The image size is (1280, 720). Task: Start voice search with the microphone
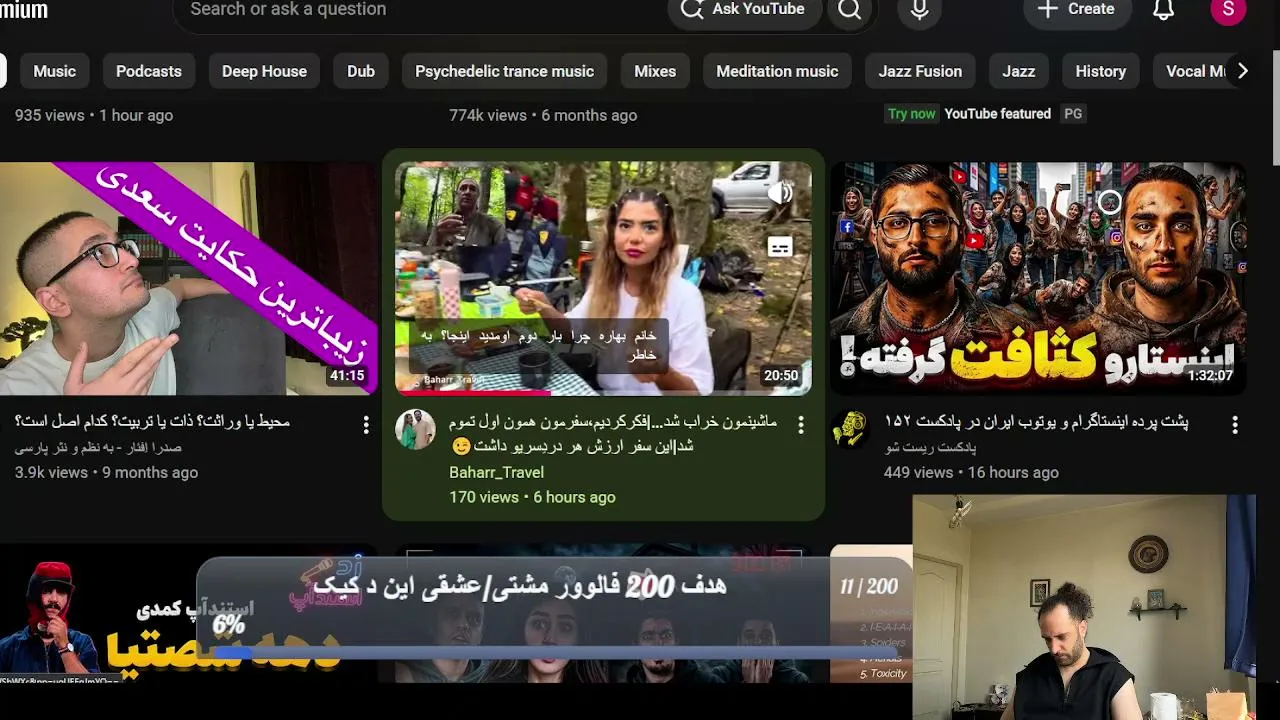920,10
